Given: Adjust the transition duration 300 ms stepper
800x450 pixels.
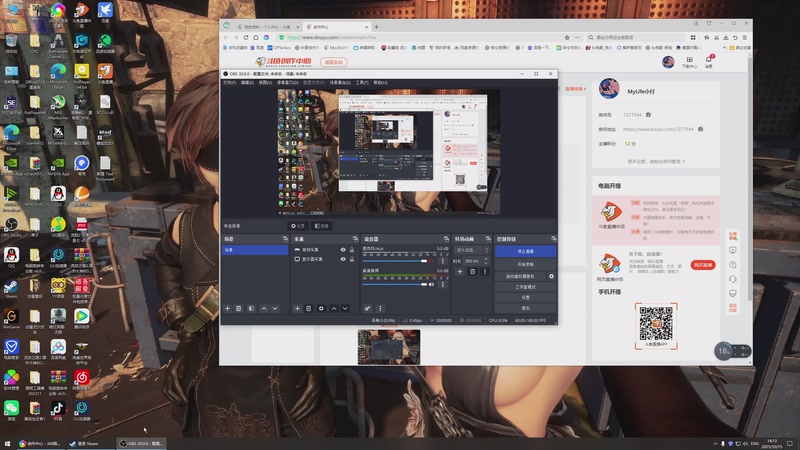Looking at the screenshot, I should (x=484, y=261).
